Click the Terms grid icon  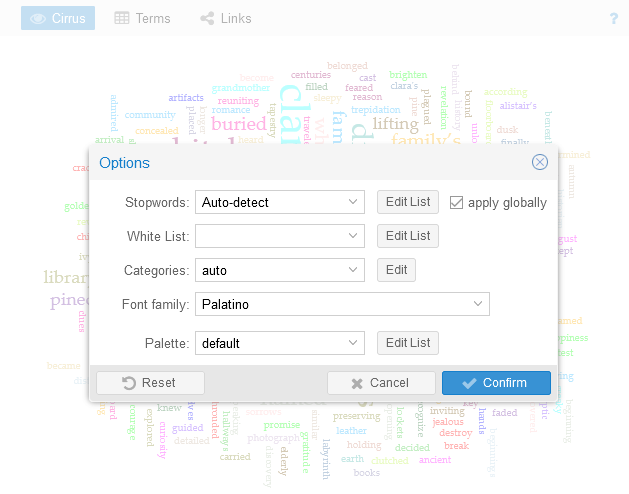pyautogui.click(x=122, y=18)
